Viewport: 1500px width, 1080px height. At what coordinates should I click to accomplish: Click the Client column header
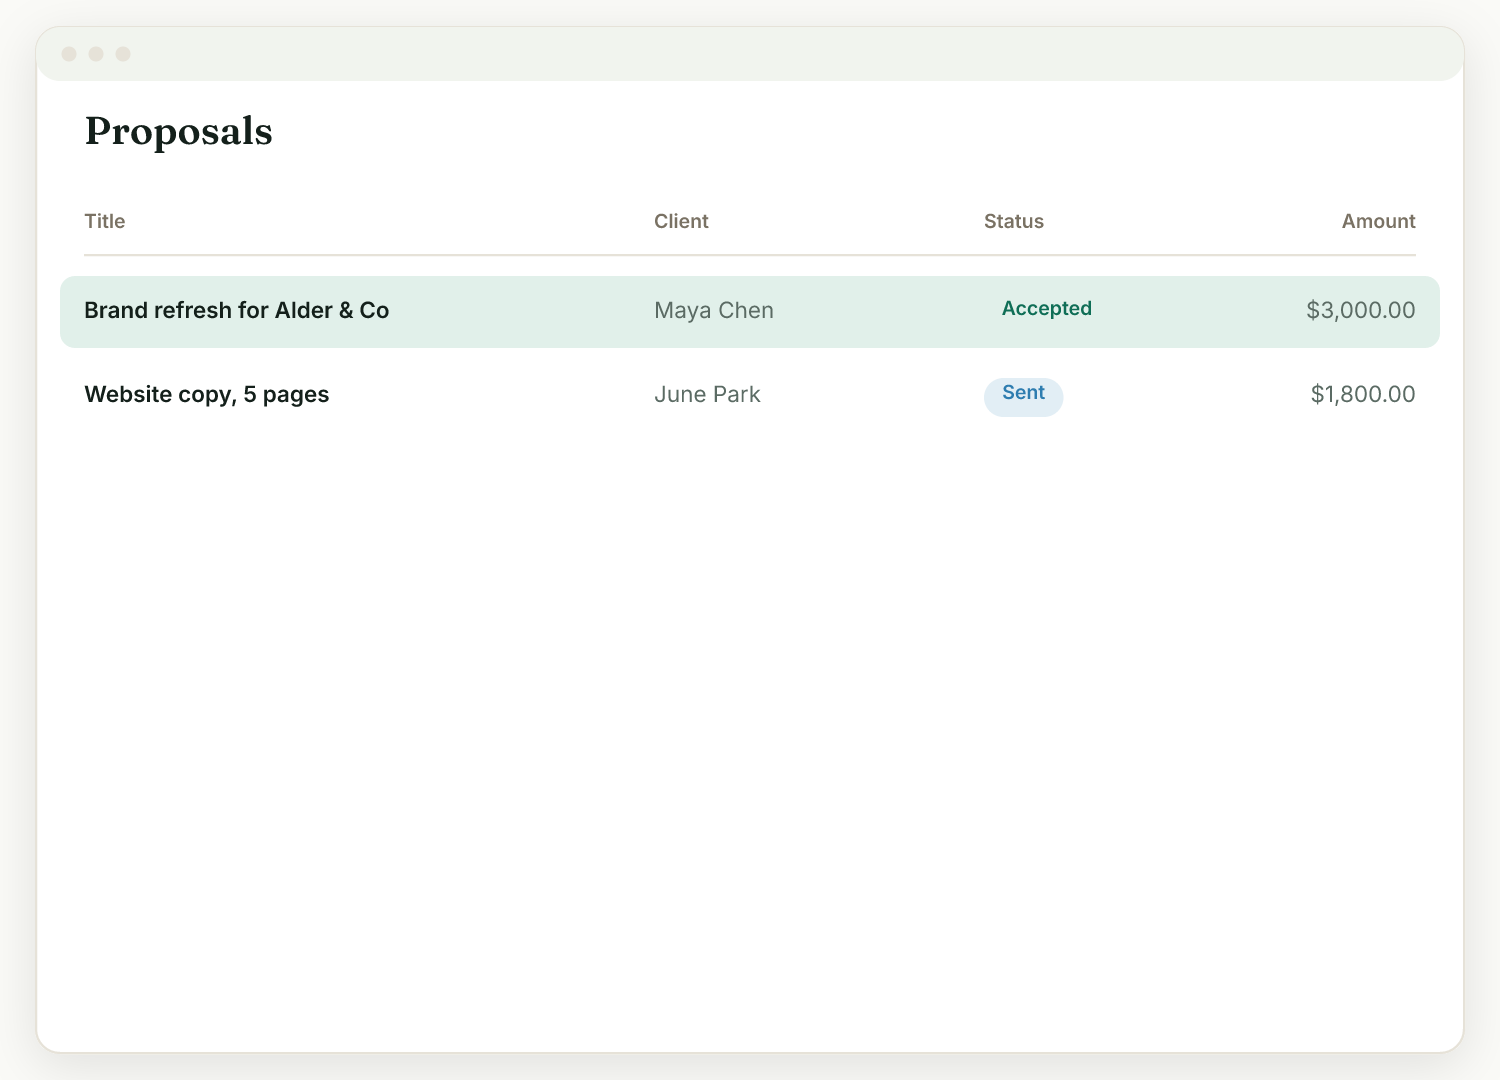click(x=681, y=221)
